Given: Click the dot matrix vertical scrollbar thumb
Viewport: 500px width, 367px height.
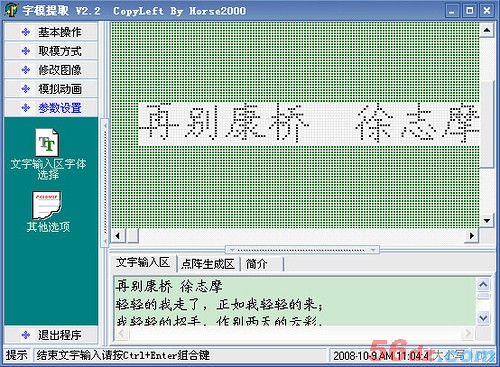Looking at the screenshot, I should pyautogui.click(x=487, y=124).
